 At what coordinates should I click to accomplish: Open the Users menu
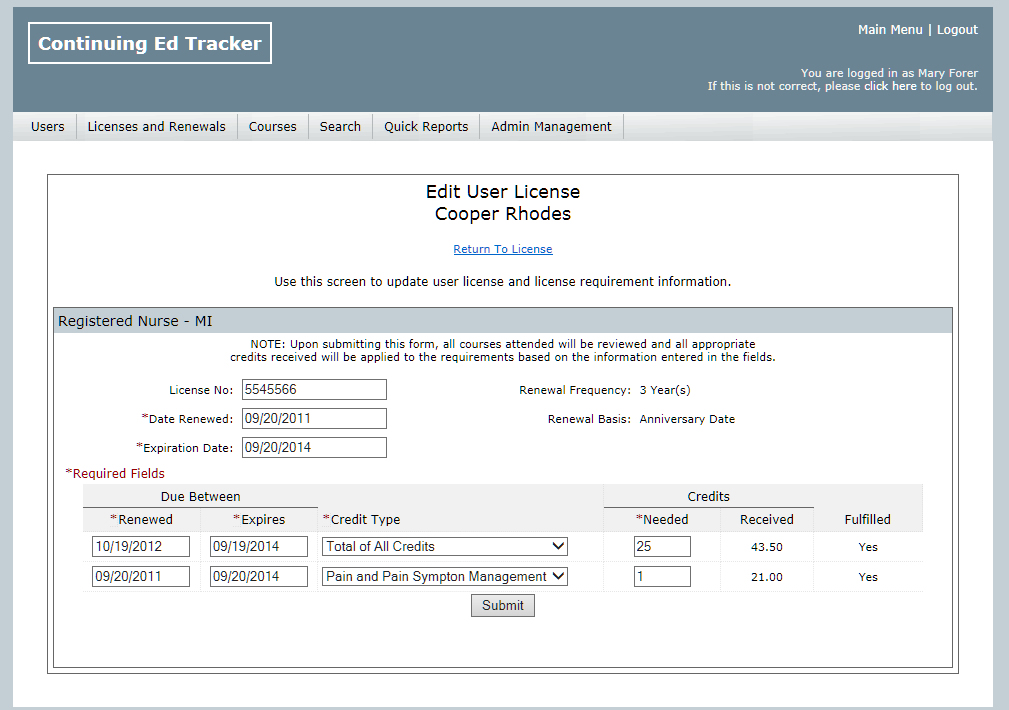pyautogui.click(x=47, y=127)
